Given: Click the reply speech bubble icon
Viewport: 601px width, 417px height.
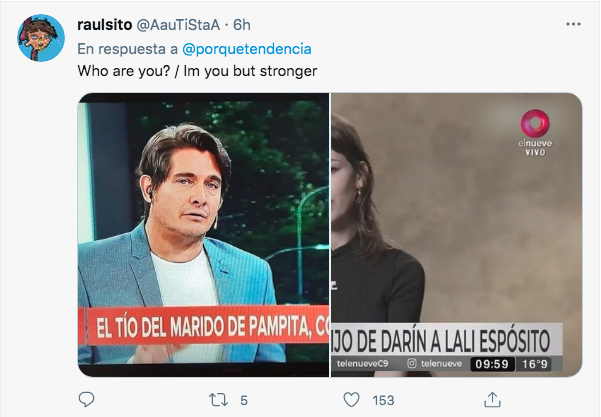Looking at the screenshot, I should 86,400.
